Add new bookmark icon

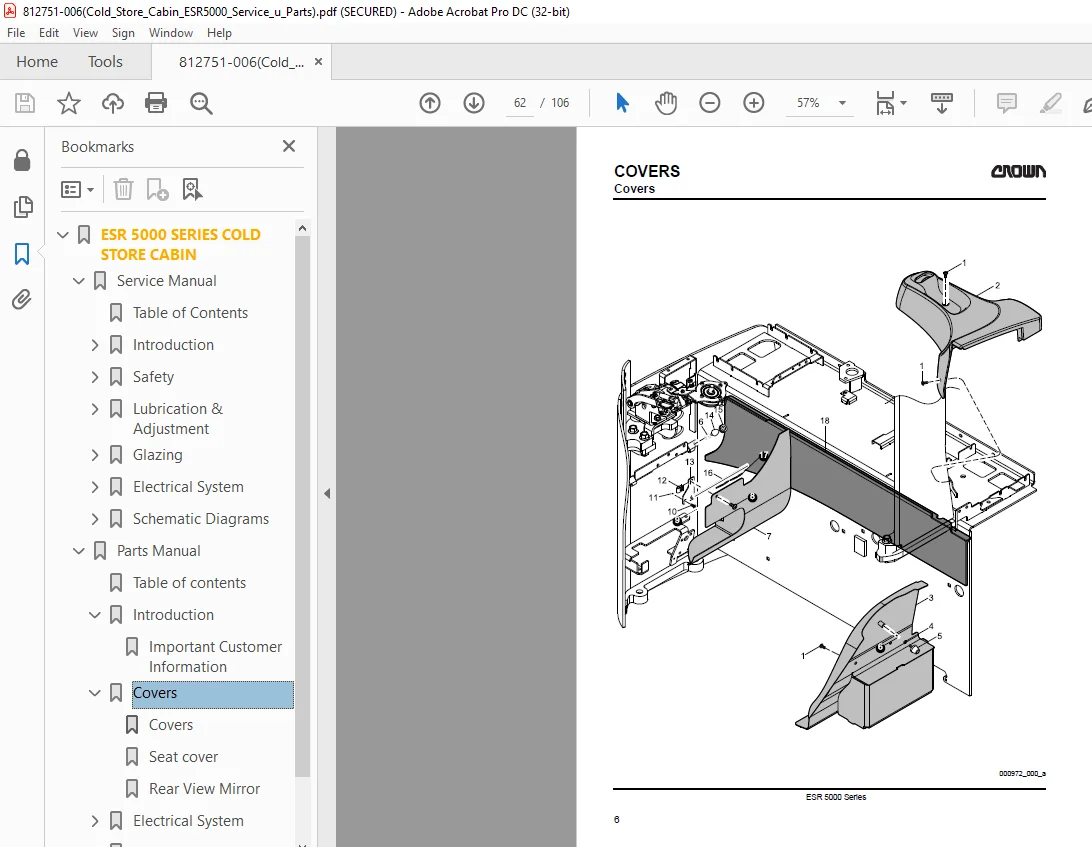(x=157, y=189)
